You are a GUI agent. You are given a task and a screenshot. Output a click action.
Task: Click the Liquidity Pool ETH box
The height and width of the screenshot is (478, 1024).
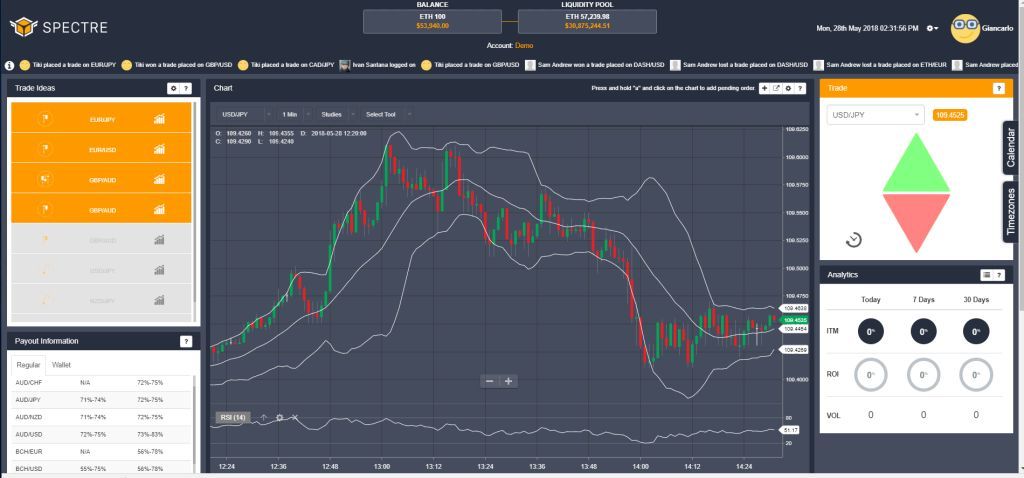tap(587, 22)
